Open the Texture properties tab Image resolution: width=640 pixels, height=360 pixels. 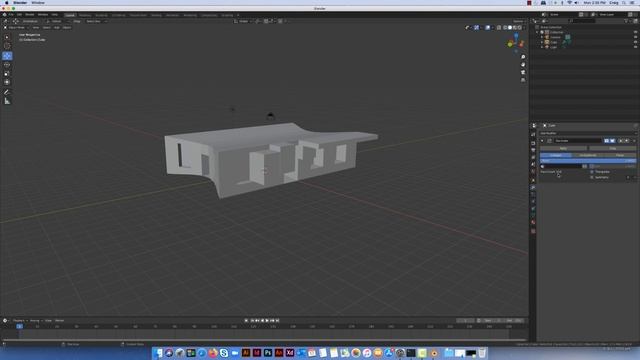(x=533, y=231)
